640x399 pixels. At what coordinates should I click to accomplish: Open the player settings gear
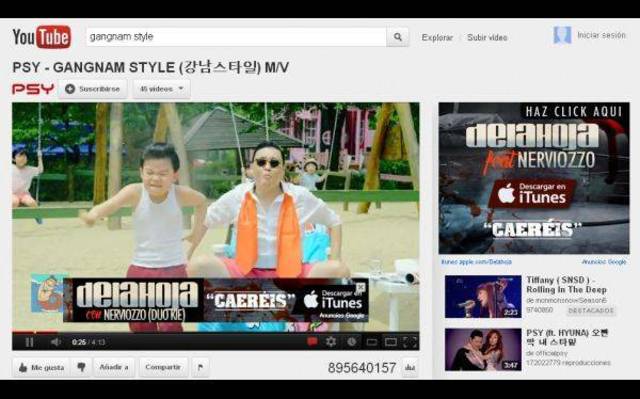[331, 342]
